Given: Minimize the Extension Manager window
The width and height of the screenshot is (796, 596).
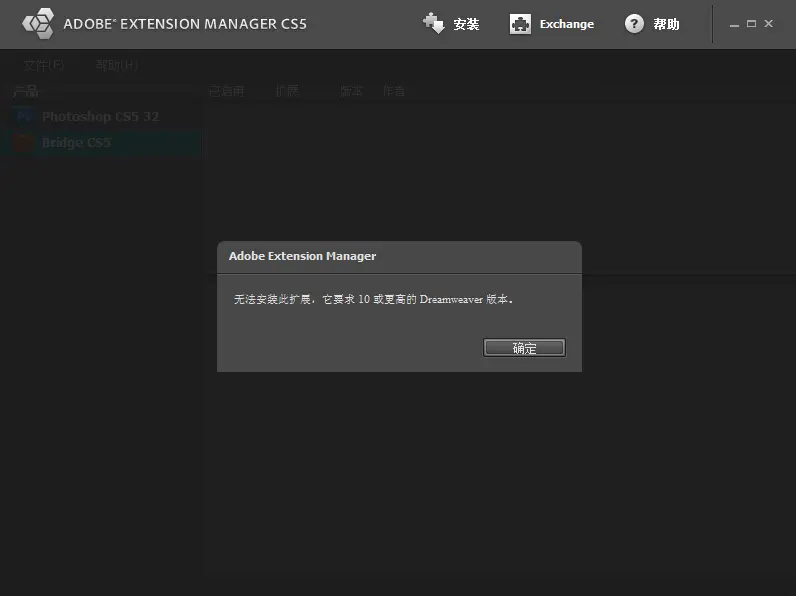Looking at the screenshot, I should click(734, 24).
